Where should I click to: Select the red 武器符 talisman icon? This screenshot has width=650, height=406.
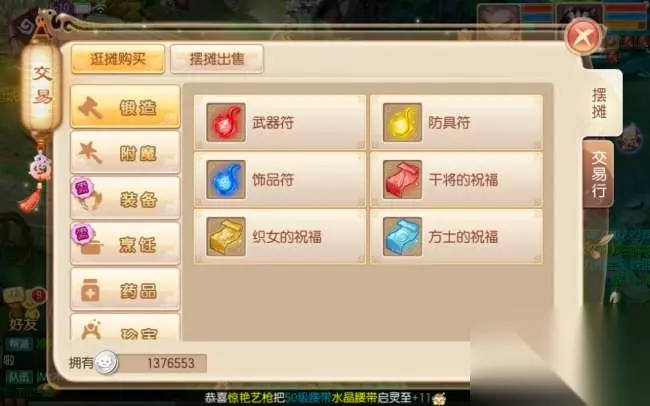click(x=226, y=123)
